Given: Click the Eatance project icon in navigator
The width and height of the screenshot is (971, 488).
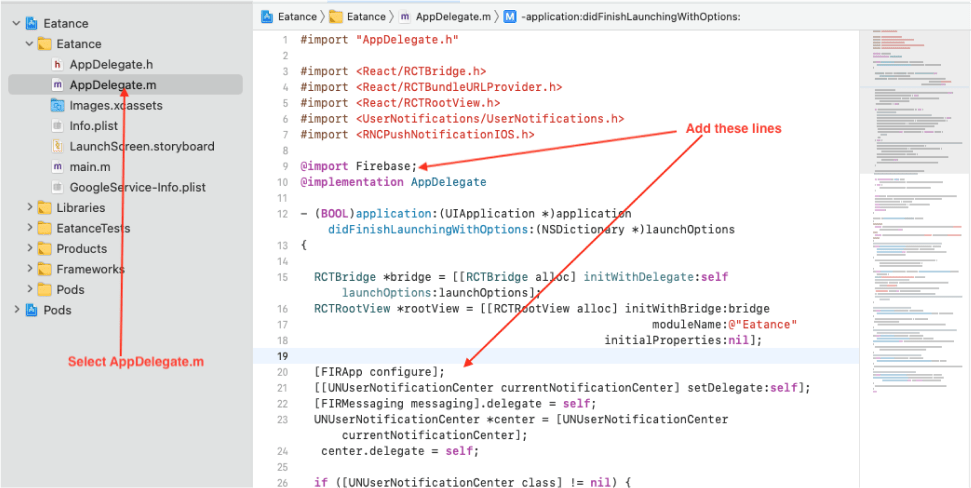Looking at the screenshot, I should click(32, 23).
